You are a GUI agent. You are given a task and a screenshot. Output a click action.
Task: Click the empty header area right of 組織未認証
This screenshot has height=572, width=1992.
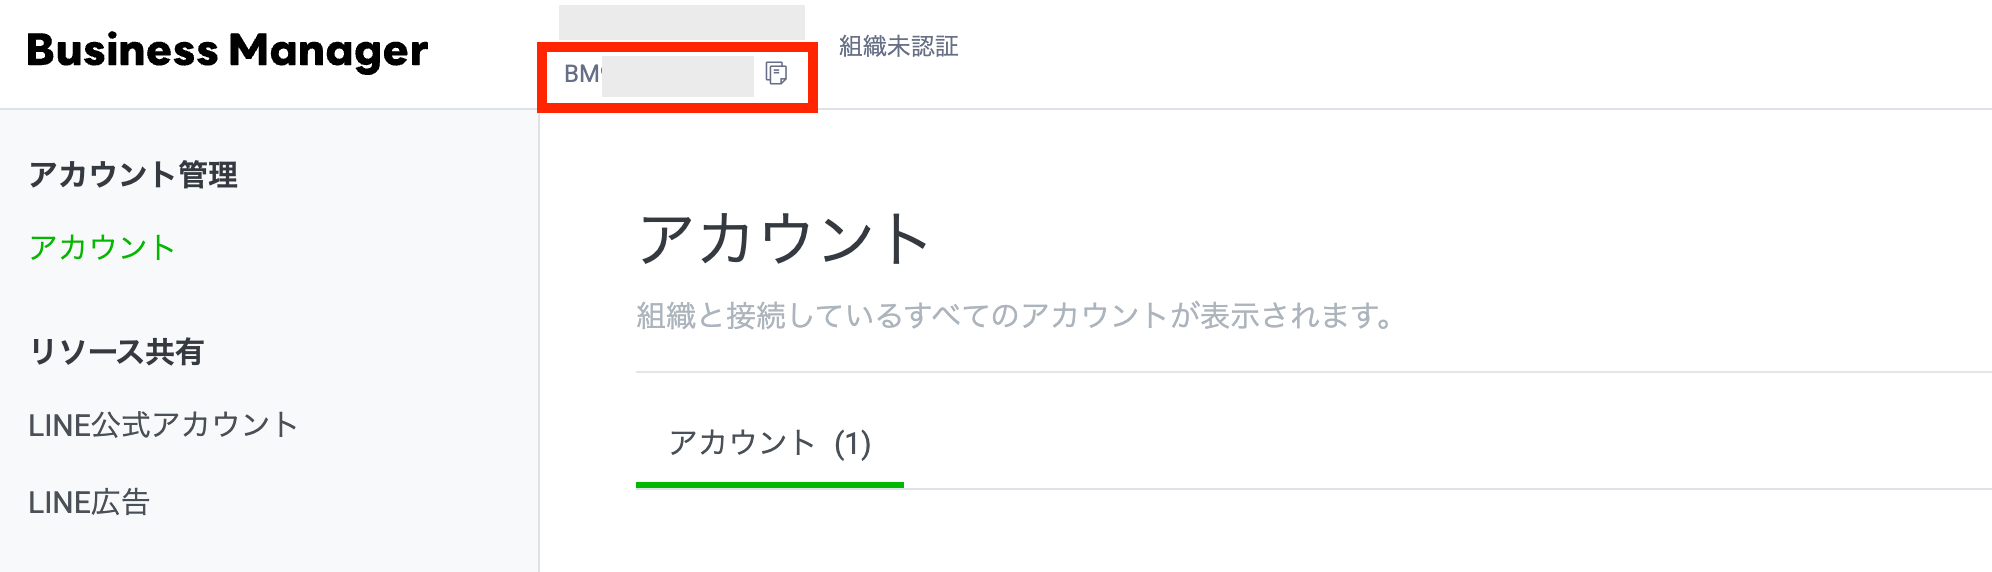pos(1450,50)
